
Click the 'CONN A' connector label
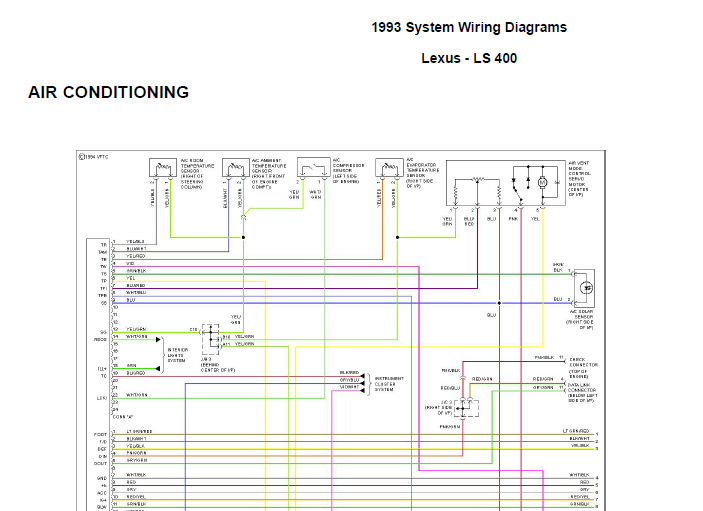122,416
